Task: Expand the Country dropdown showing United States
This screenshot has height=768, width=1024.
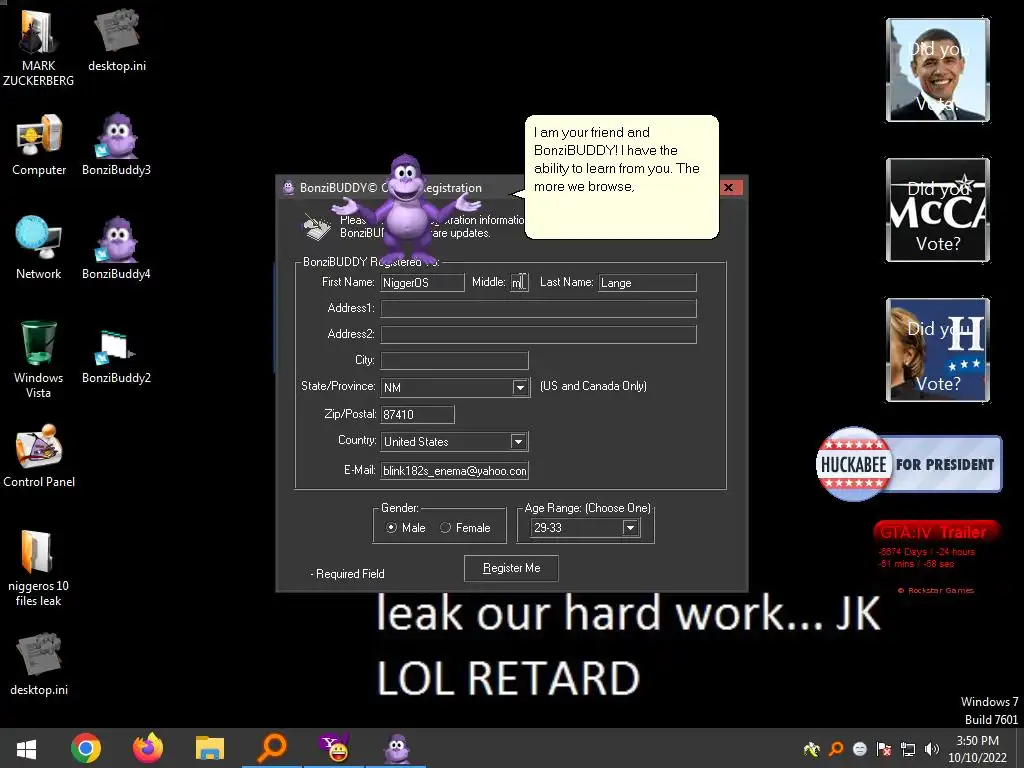Action: tap(518, 441)
